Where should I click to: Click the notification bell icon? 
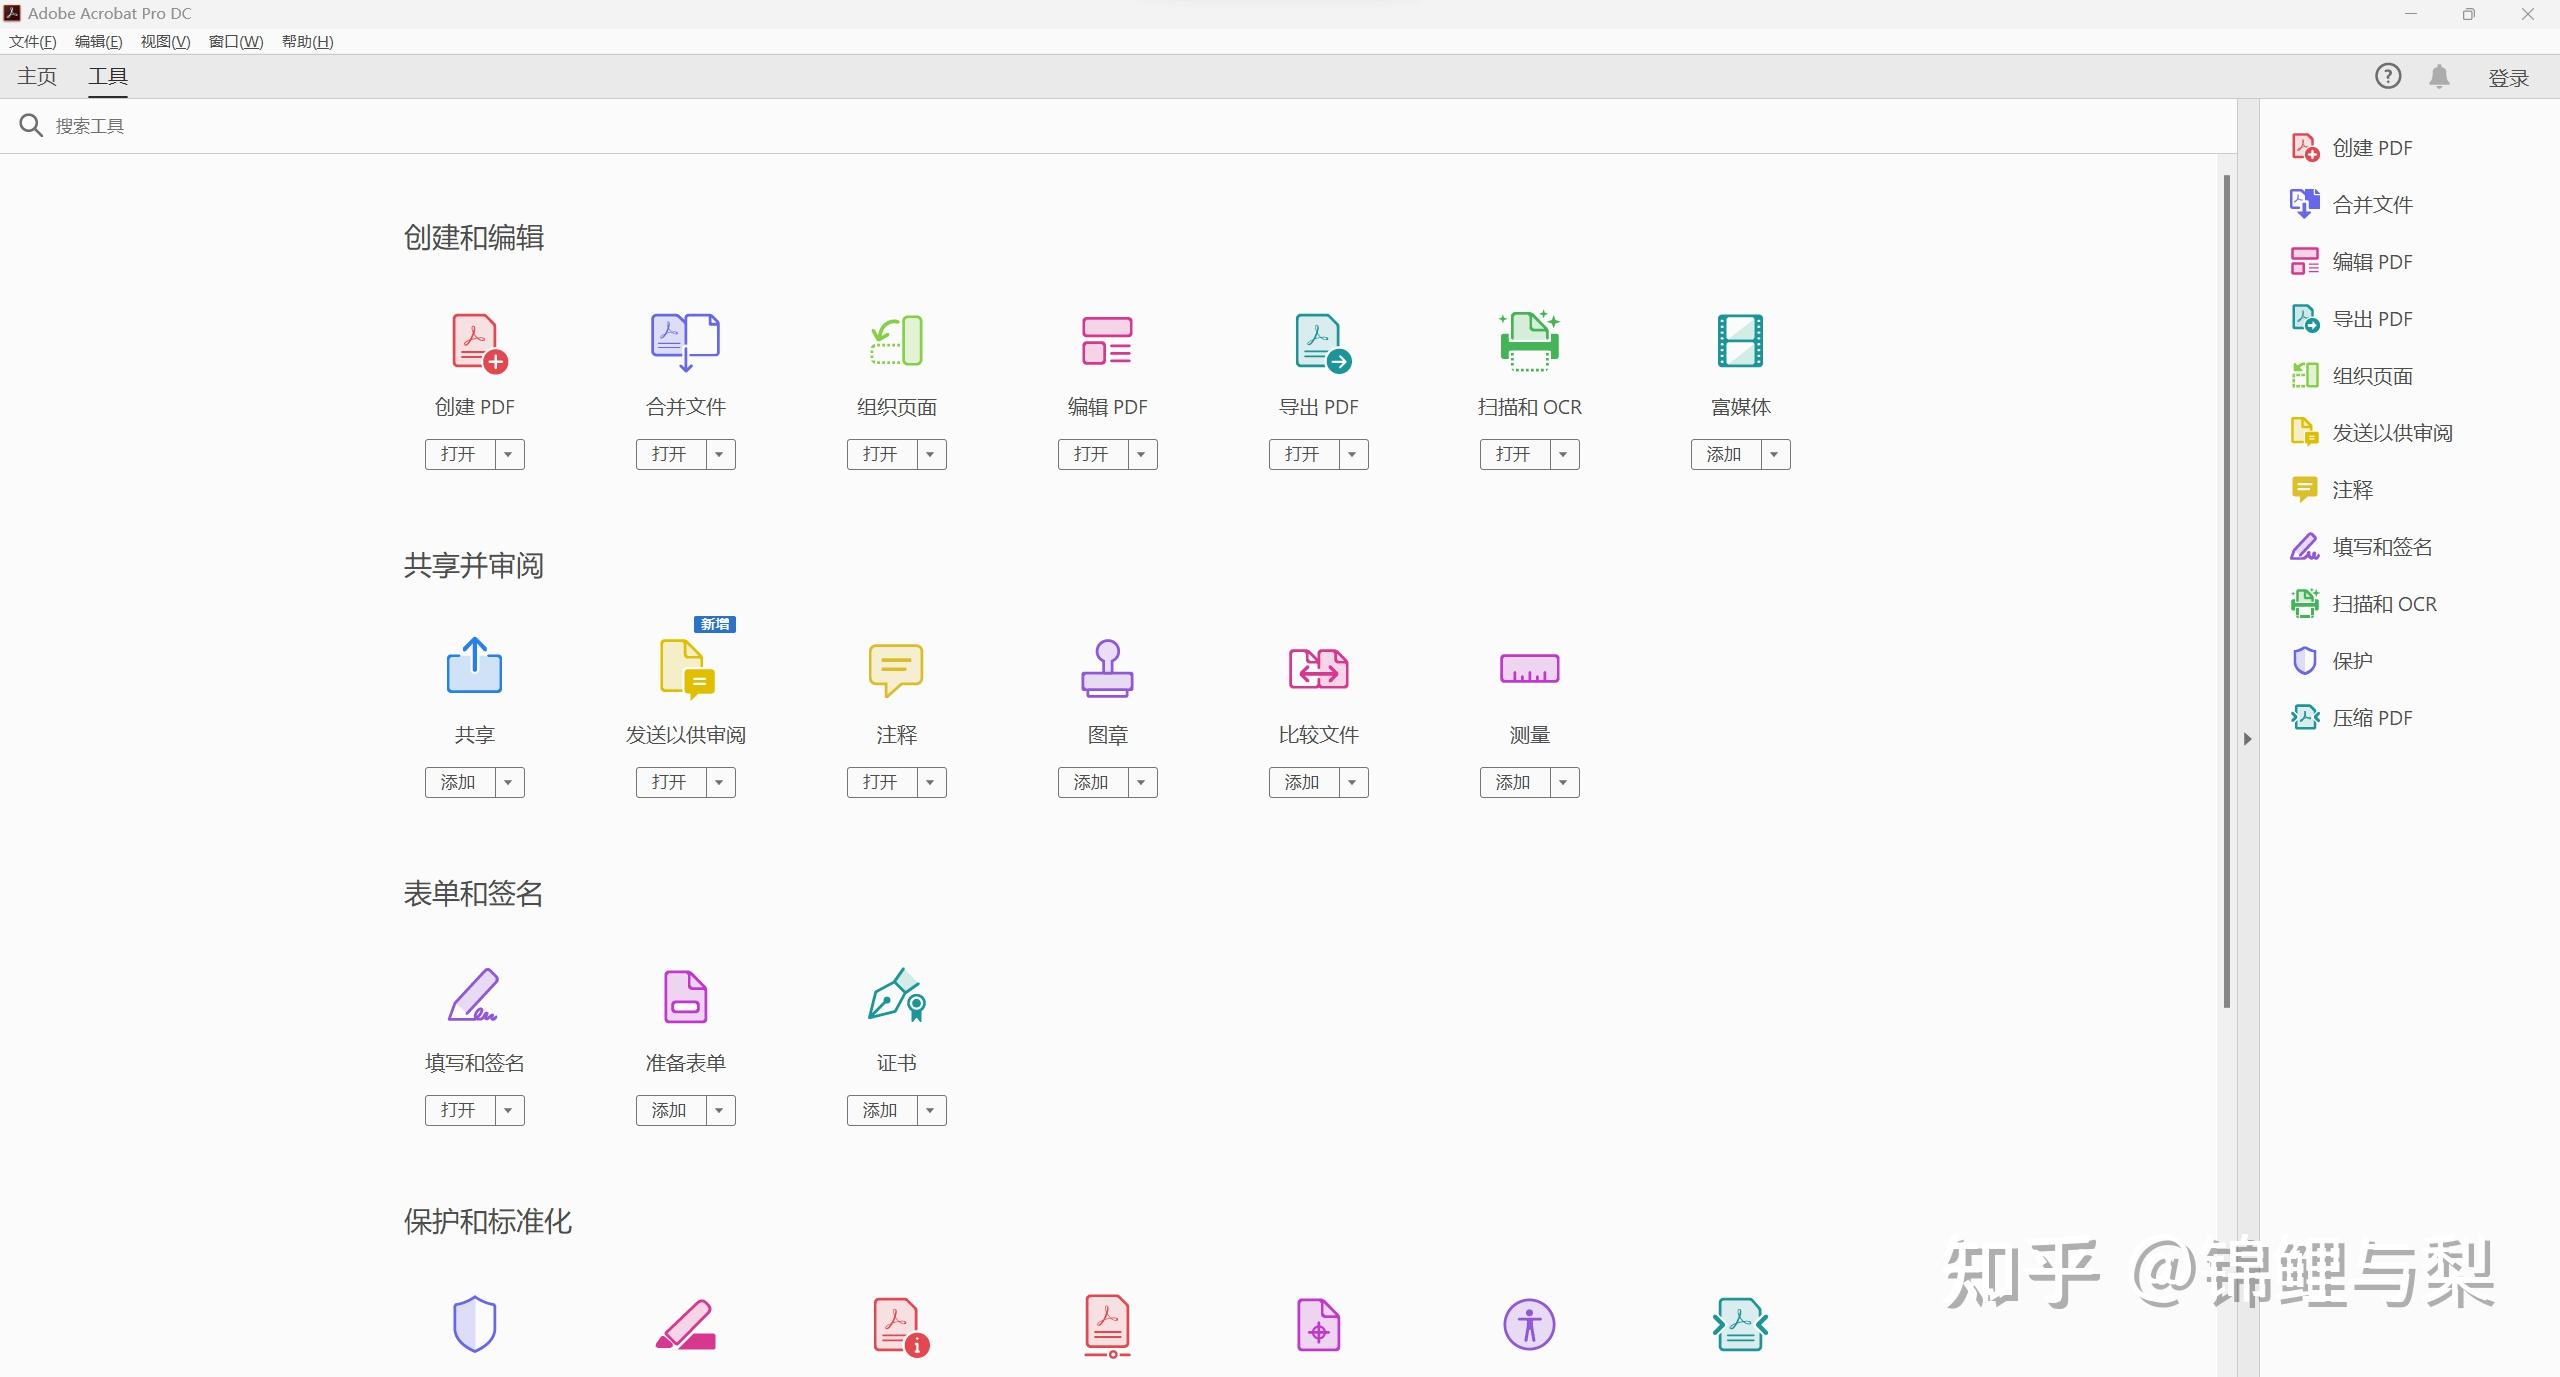[x=2439, y=77]
